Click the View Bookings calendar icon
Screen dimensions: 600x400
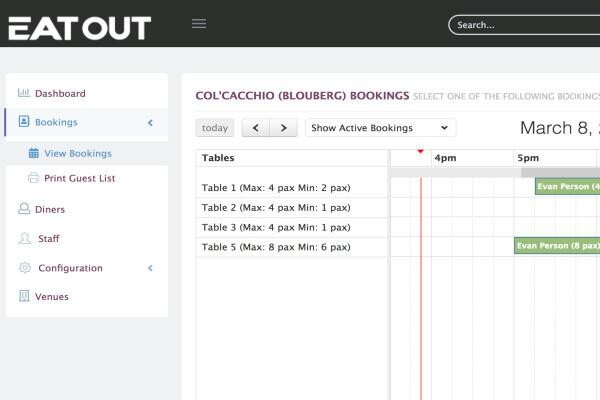tap(34, 153)
